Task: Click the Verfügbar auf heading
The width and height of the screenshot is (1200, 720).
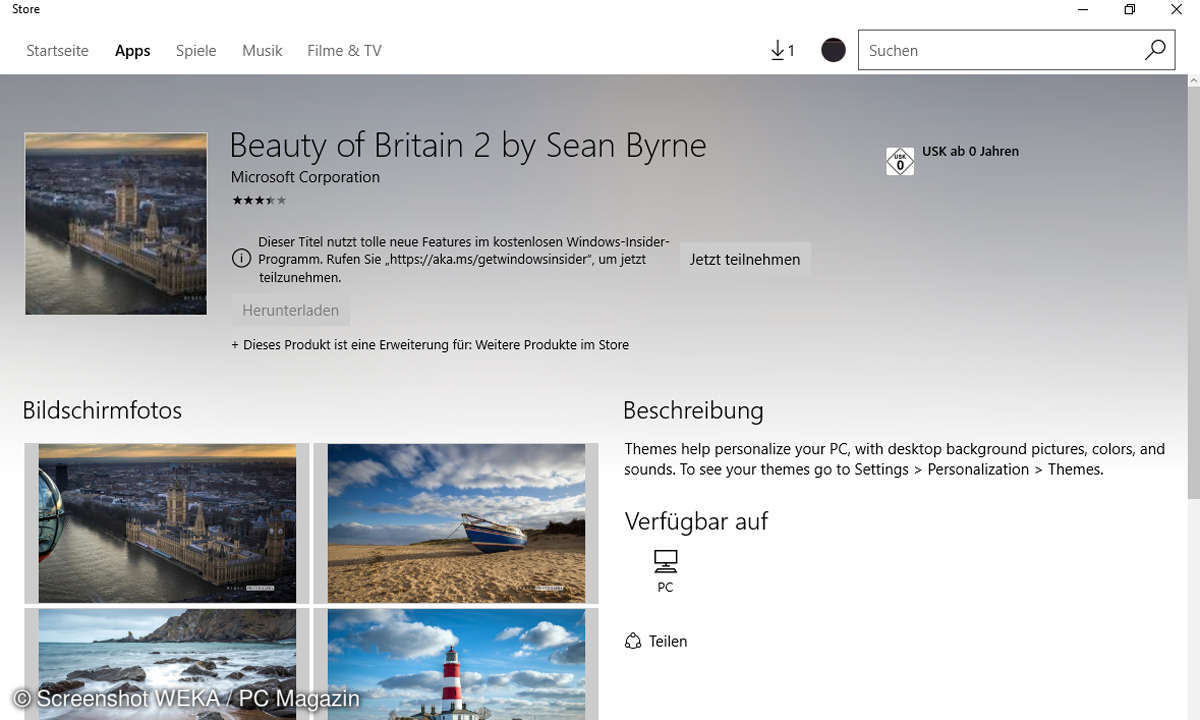Action: (696, 521)
